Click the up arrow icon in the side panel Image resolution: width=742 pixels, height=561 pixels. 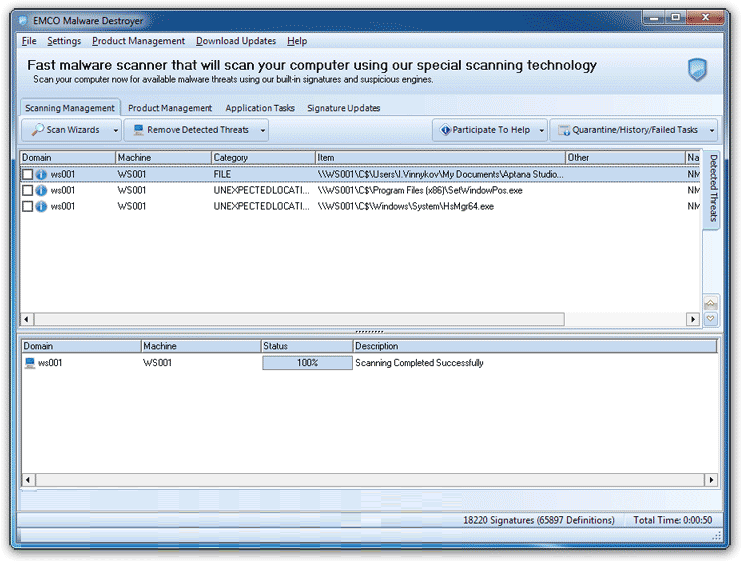point(710,303)
